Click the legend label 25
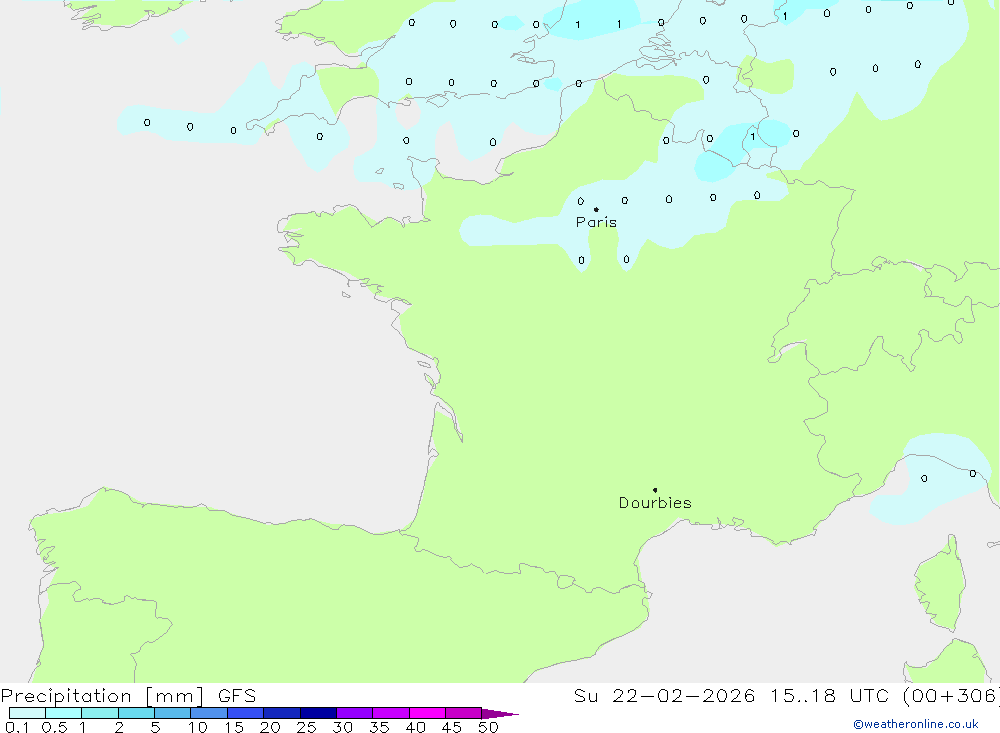The width and height of the screenshot is (1000, 733). pyautogui.click(x=307, y=727)
